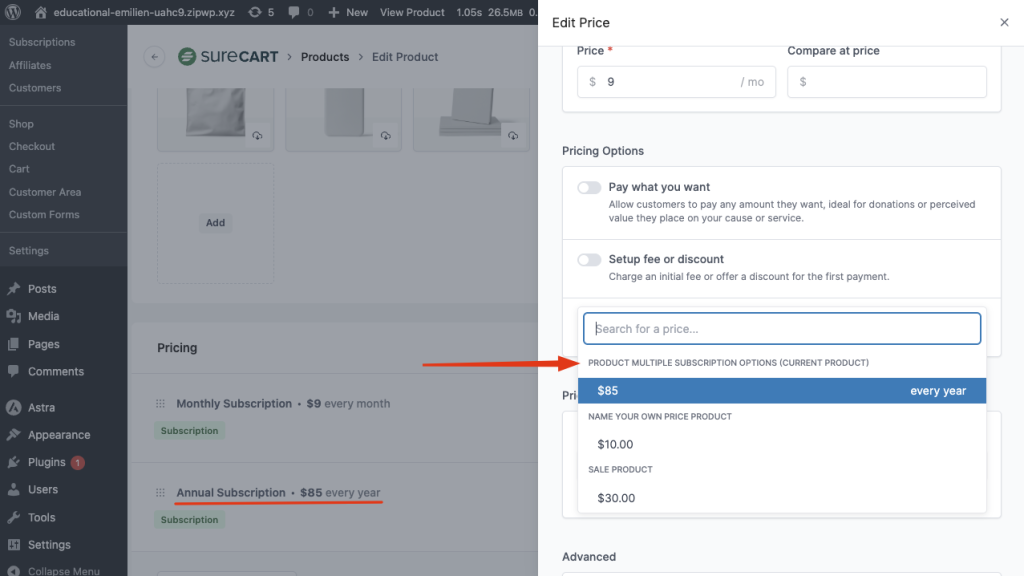
Task: Enable the Pay what you want toggle
Action: coord(589,188)
